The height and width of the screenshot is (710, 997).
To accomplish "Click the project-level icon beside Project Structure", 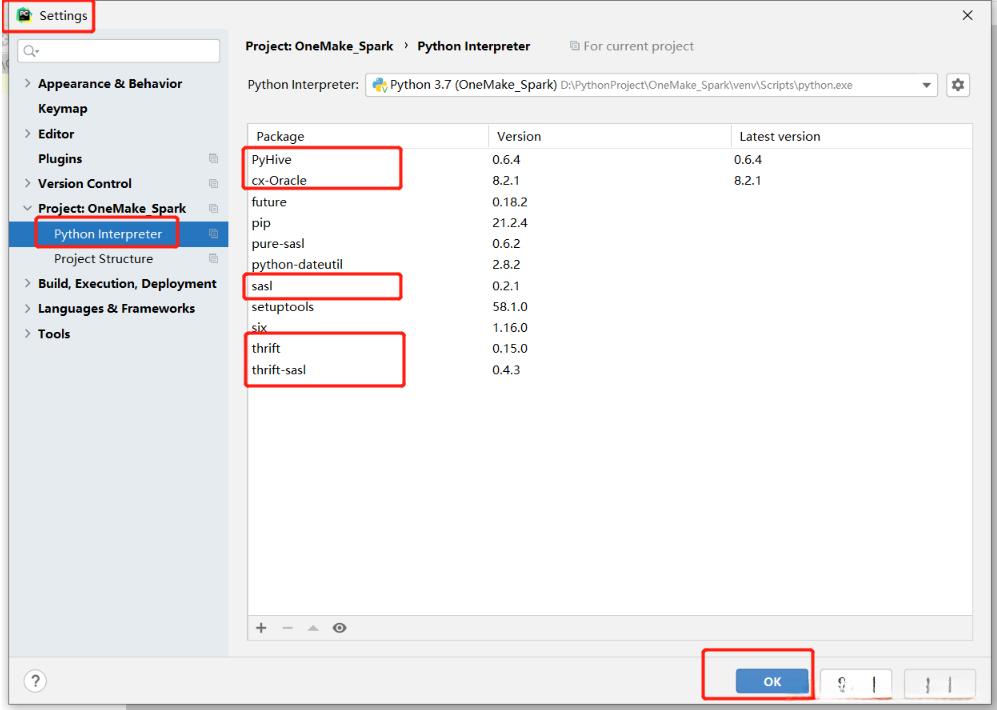I will 214,259.
